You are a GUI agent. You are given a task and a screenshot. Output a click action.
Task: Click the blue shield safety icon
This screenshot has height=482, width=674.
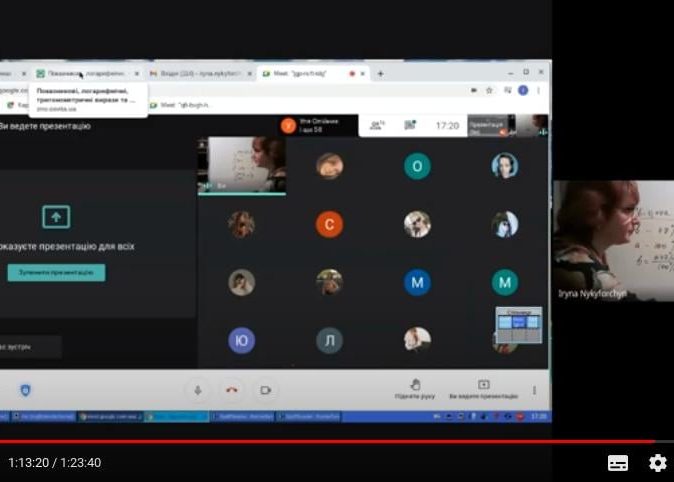click(x=25, y=390)
